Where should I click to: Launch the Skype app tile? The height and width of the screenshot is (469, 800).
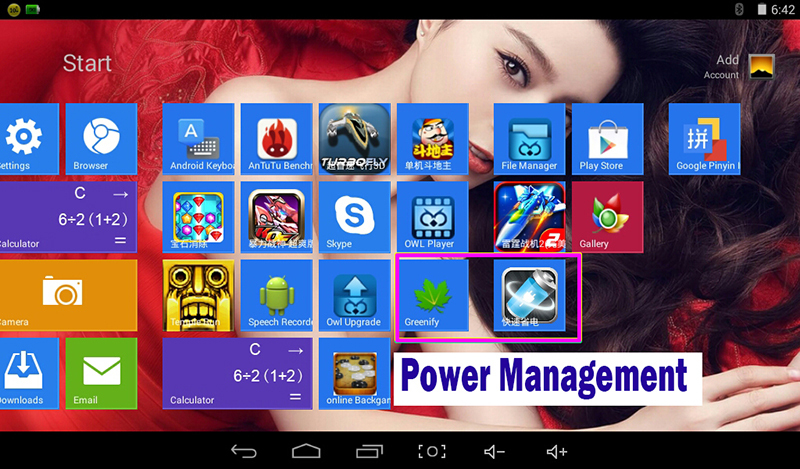click(354, 217)
